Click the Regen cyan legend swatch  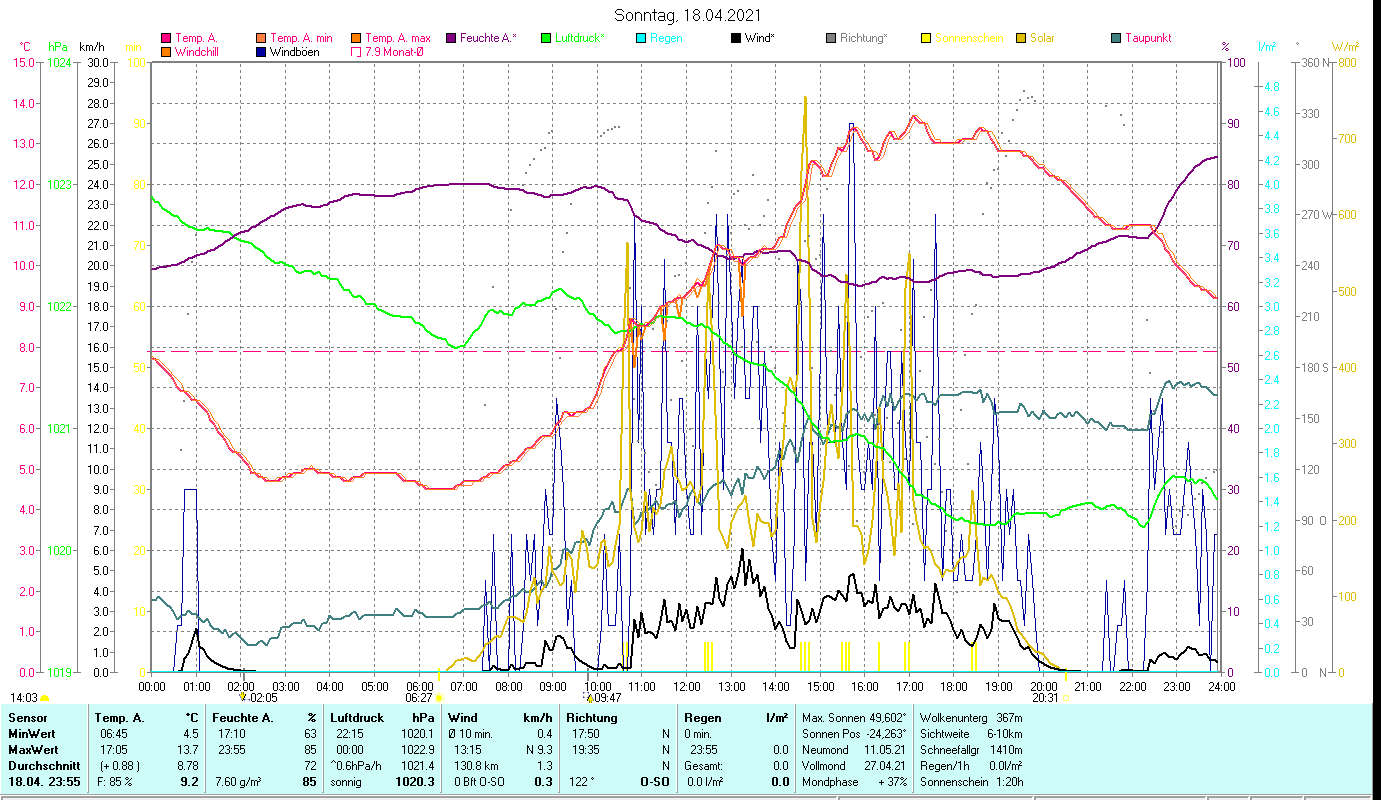pyautogui.click(x=641, y=38)
